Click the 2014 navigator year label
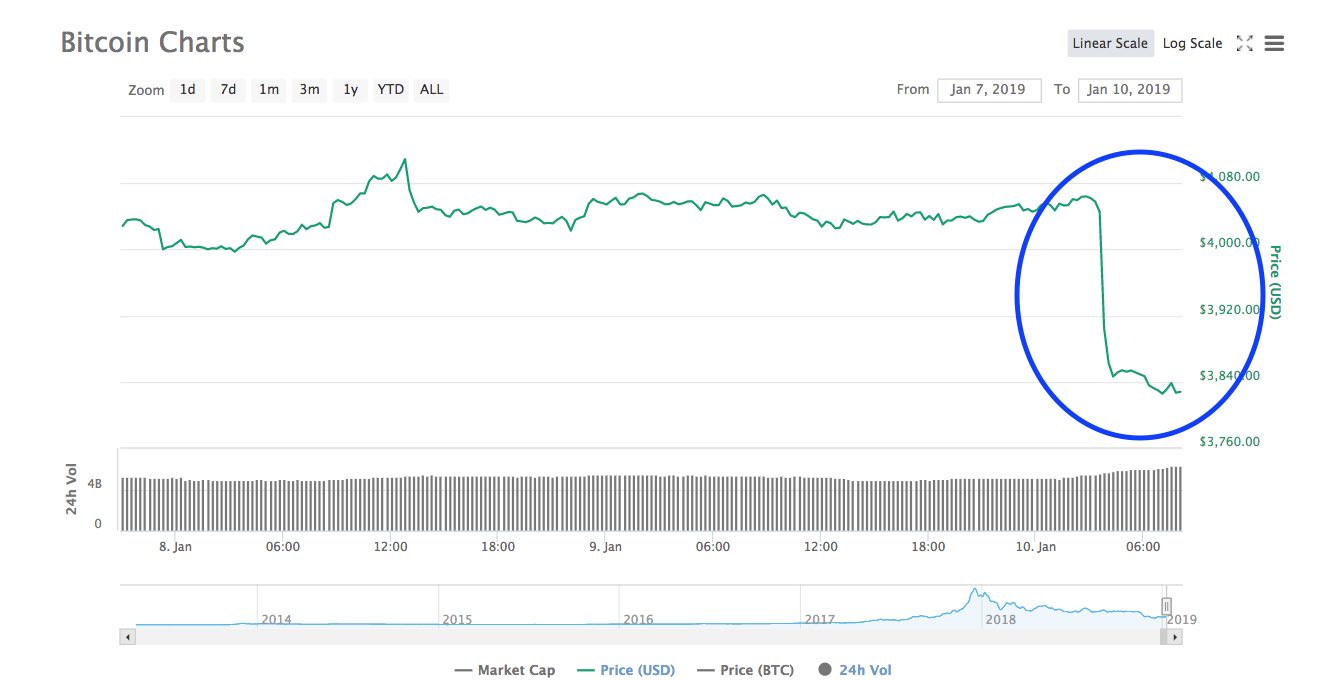The width and height of the screenshot is (1338, 680). pos(276,619)
